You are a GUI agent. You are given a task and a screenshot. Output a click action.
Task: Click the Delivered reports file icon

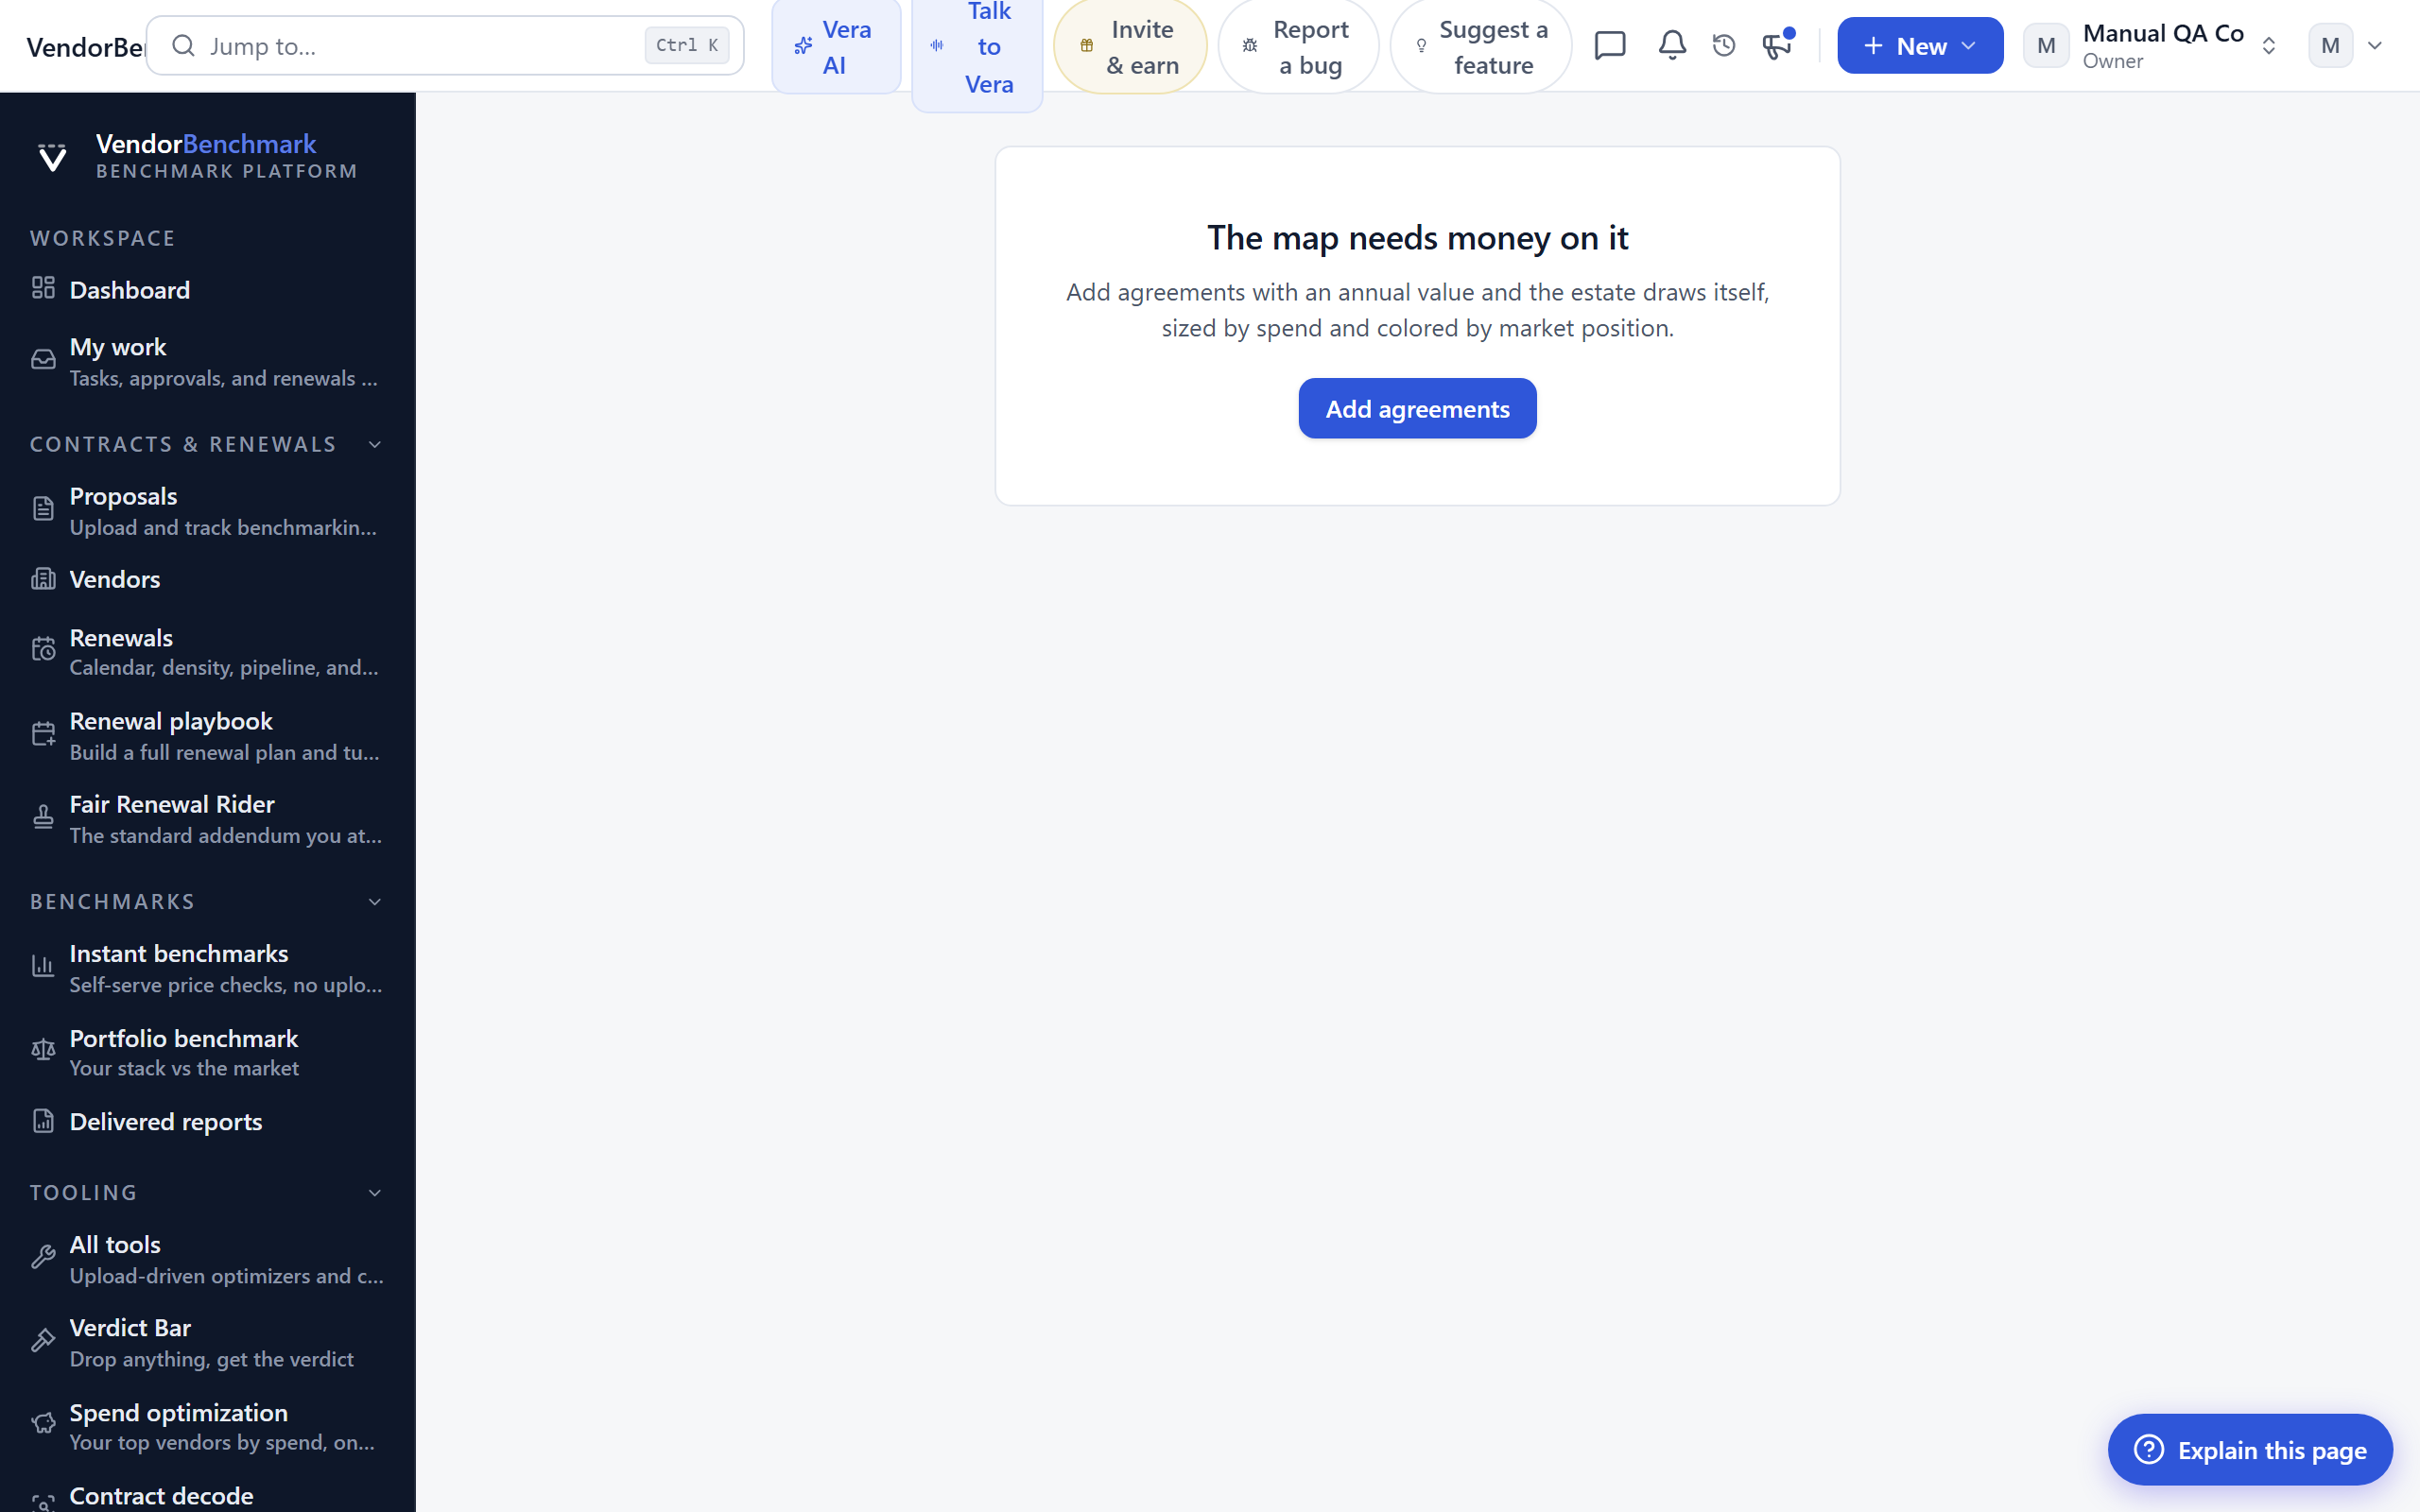coord(43,1121)
